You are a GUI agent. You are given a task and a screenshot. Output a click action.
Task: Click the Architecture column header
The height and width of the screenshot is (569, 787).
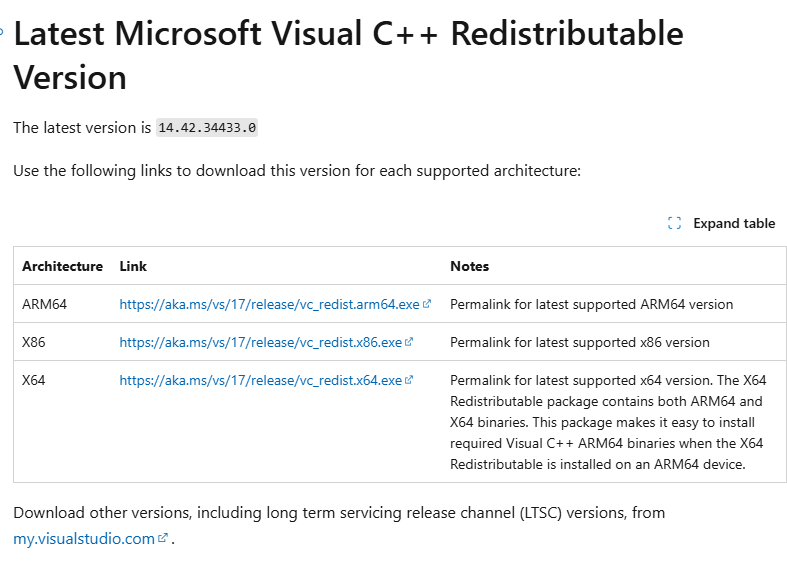(62, 266)
